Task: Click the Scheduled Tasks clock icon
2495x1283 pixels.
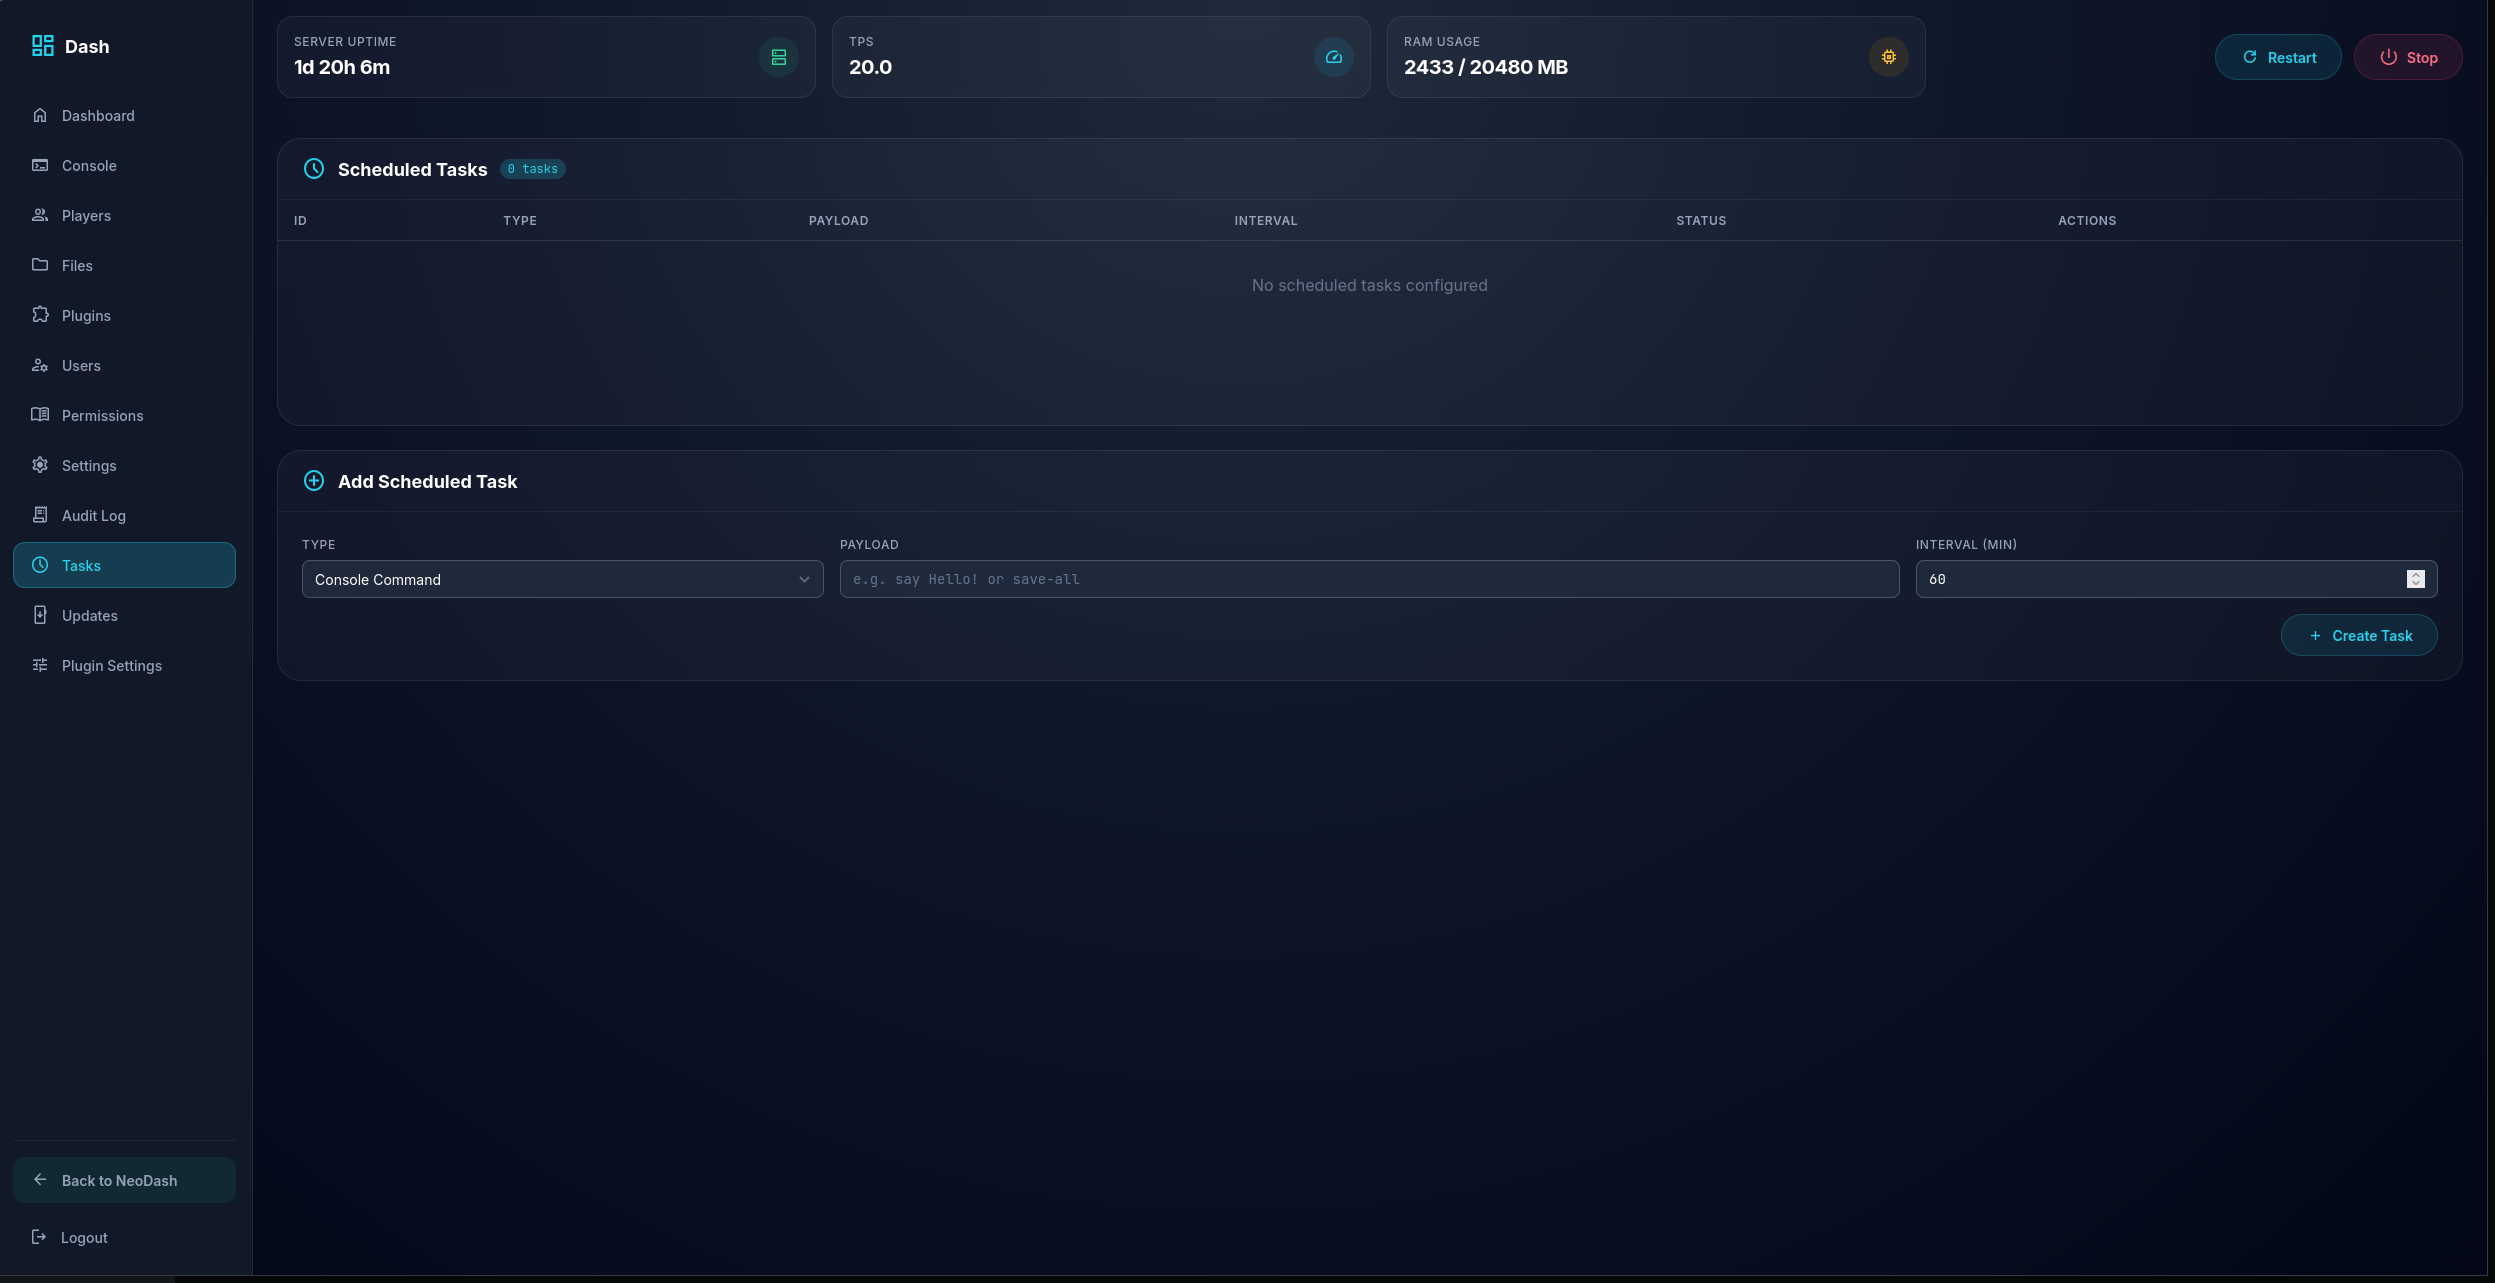Action: pyautogui.click(x=314, y=169)
